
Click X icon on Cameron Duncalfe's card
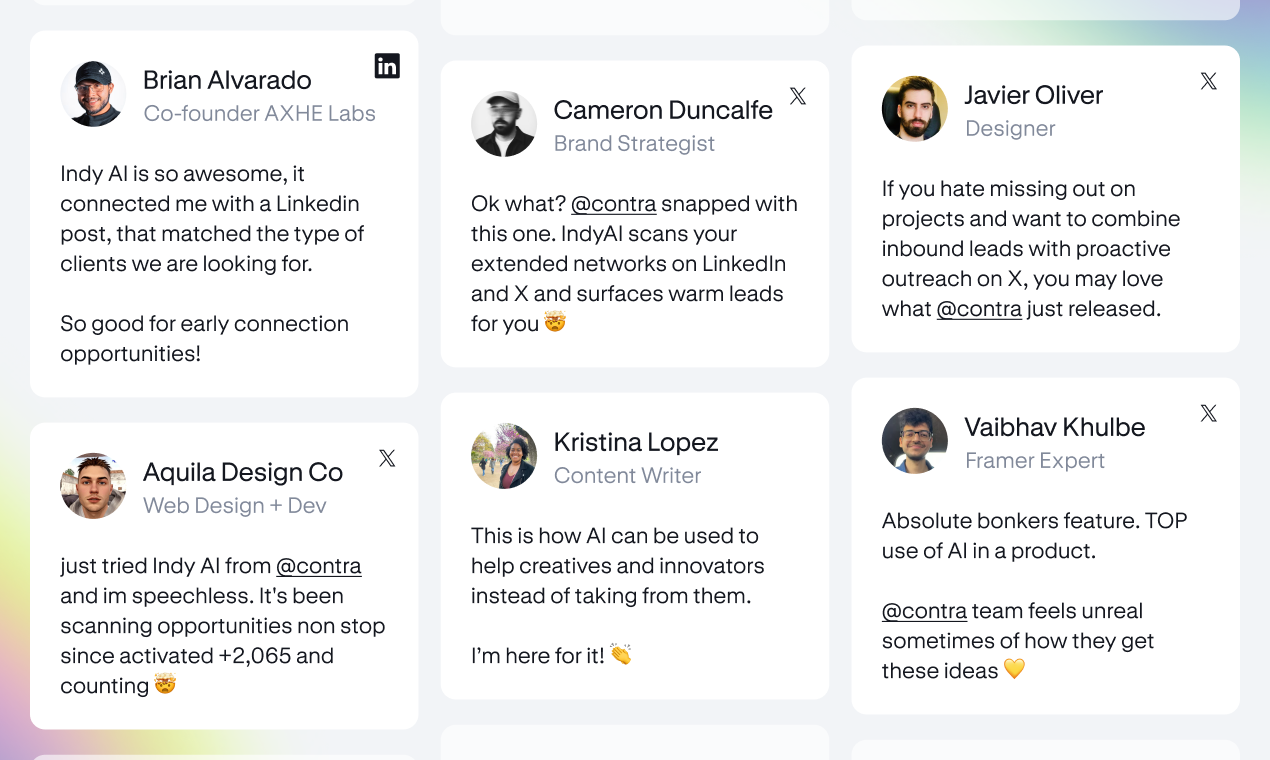pos(798,96)
